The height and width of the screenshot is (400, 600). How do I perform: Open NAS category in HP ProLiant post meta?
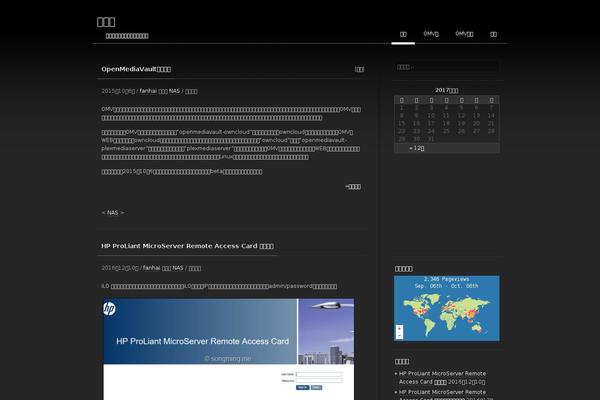[x=178, y=268]
